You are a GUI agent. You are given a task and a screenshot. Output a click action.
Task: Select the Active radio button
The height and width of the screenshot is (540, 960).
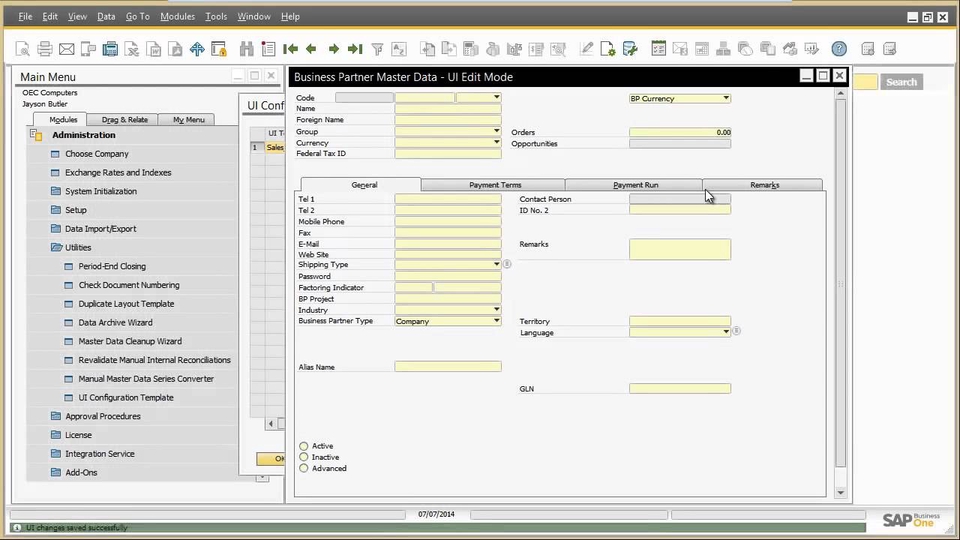coord(304,446)
